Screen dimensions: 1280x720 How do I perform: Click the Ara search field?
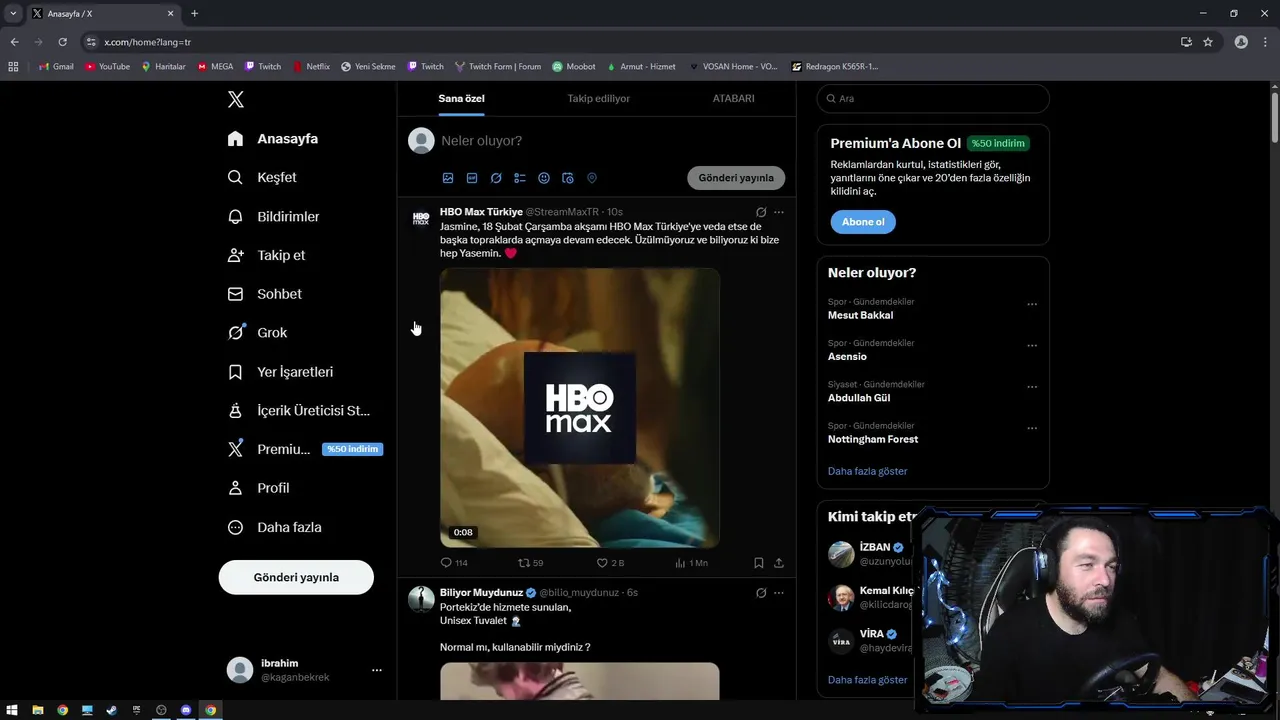pyautogui.click(x=933, y=98)
